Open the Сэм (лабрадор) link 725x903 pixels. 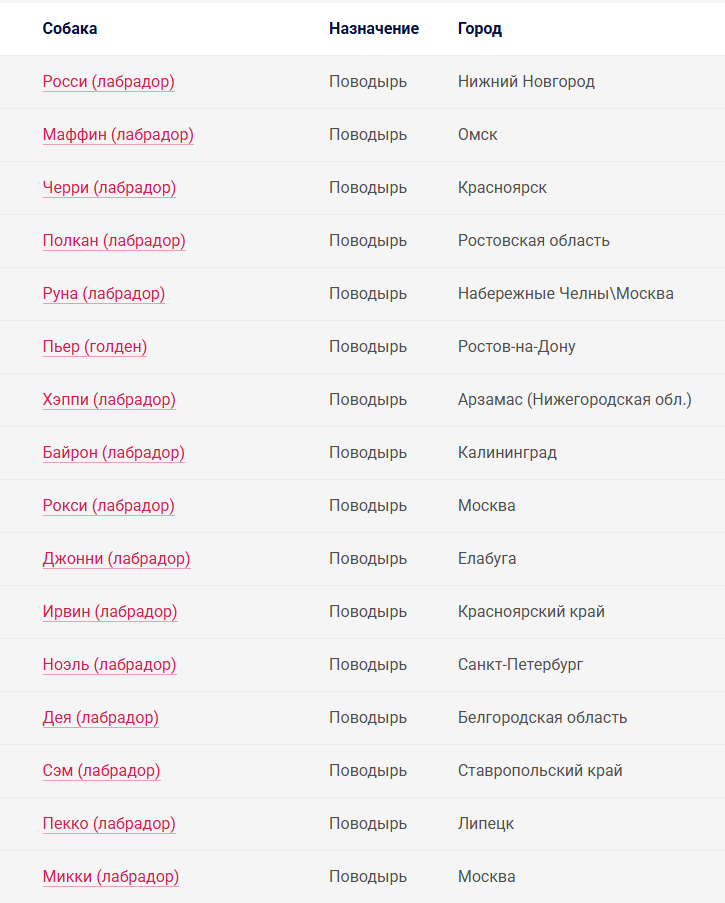101,771
